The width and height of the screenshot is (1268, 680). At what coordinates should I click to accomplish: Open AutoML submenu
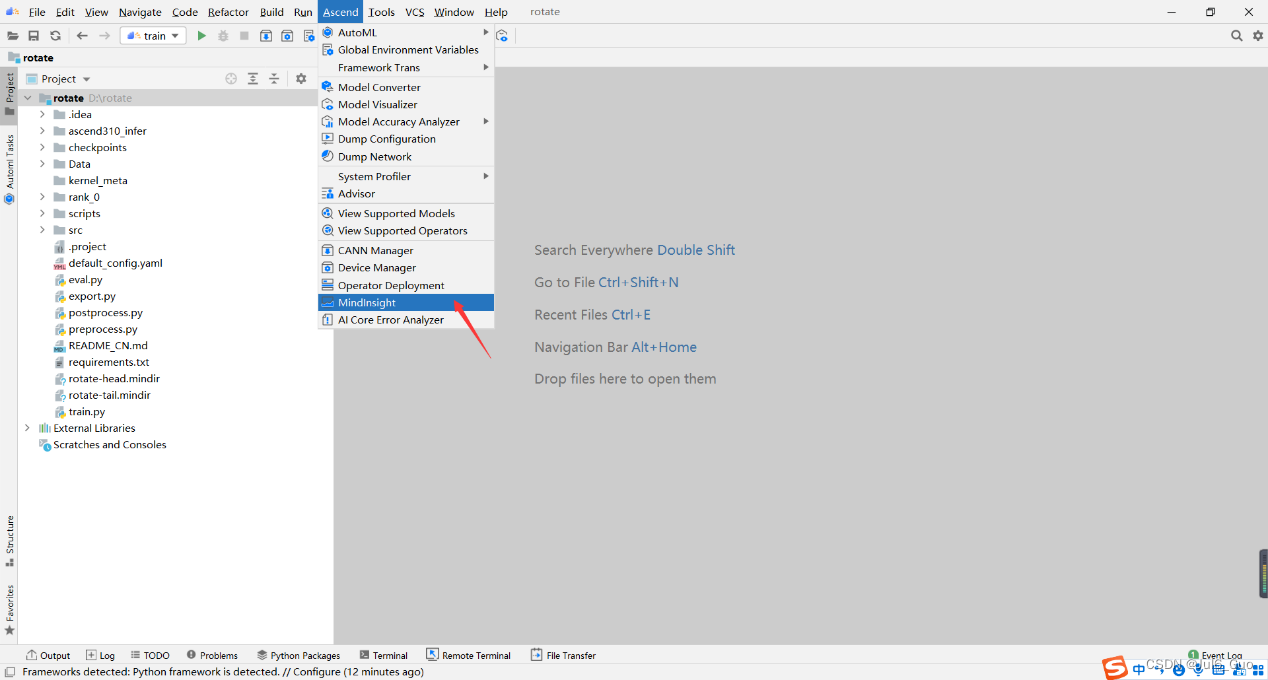pos(406,32)
